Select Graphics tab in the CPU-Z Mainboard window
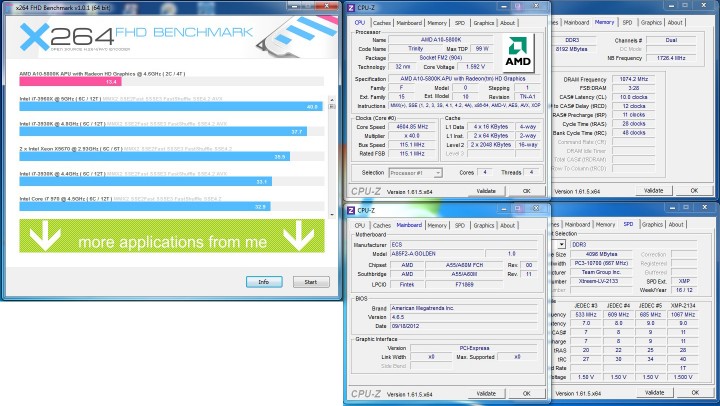The image size is (720, 406). tap(484, 225)
